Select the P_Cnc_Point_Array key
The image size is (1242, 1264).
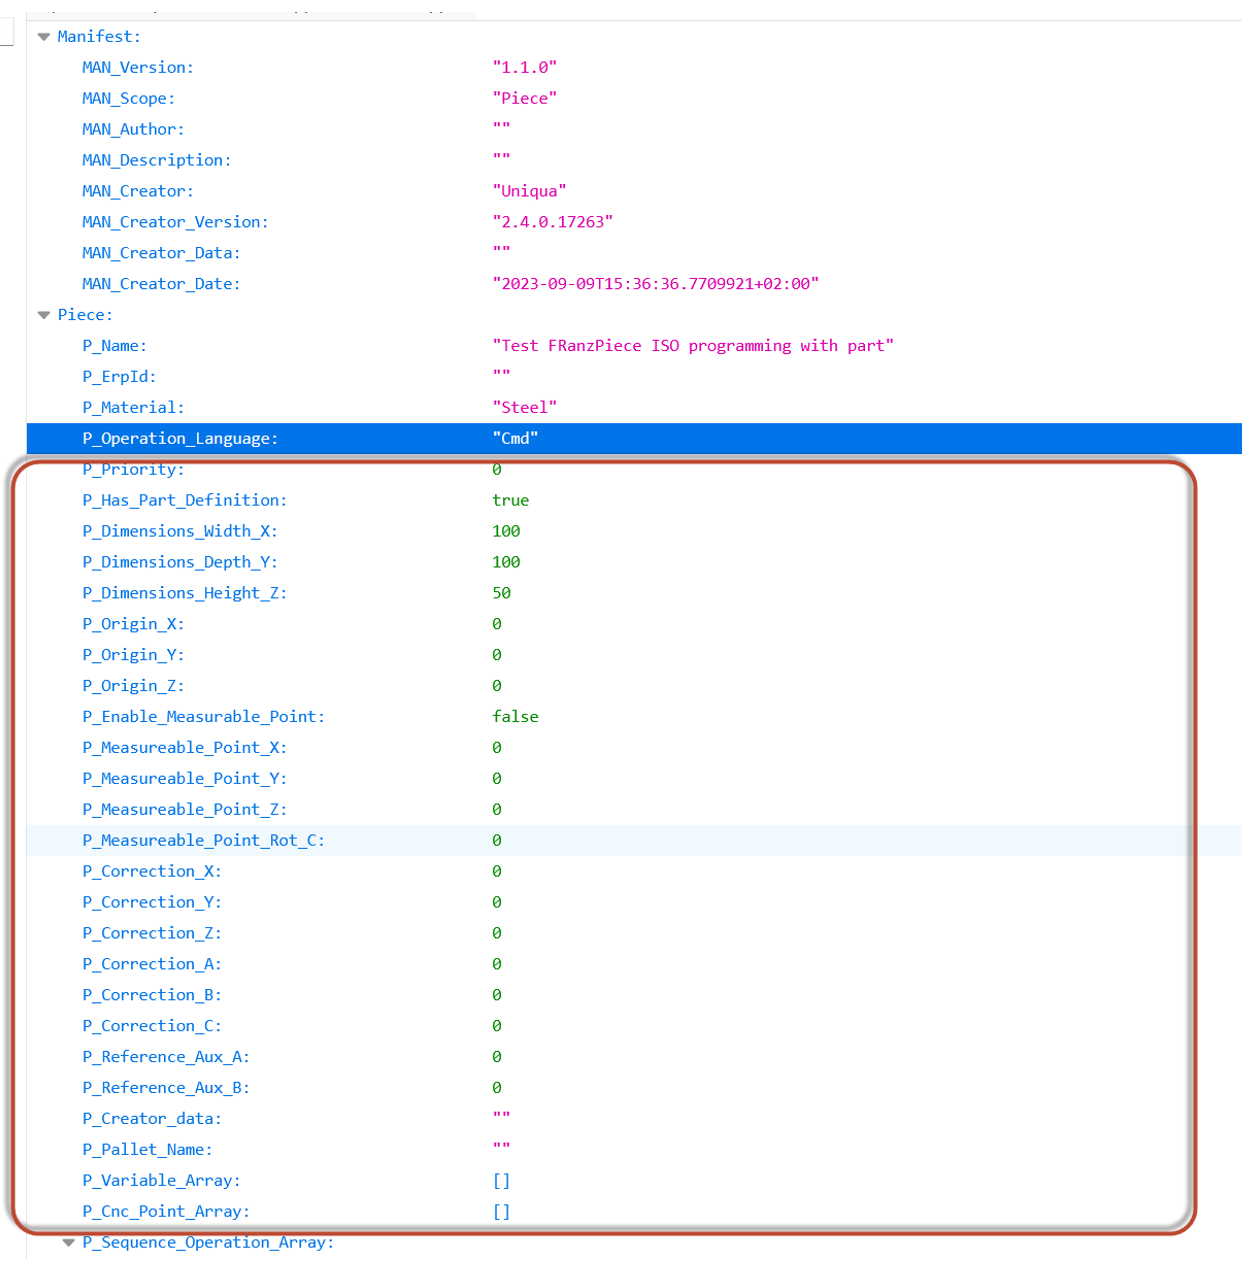point(166,1212)
